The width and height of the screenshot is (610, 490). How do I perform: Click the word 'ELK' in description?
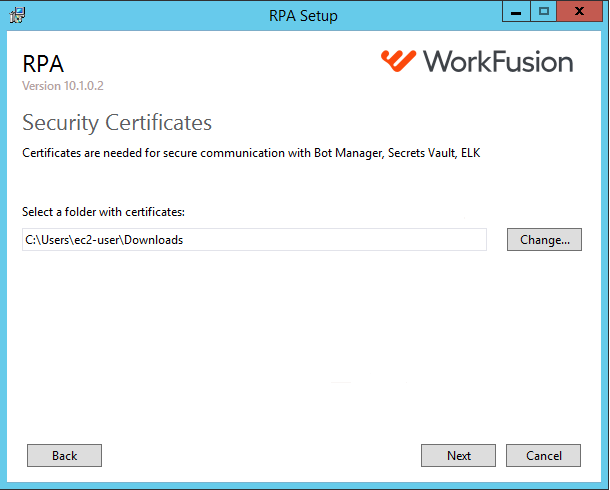click(471, 153)
